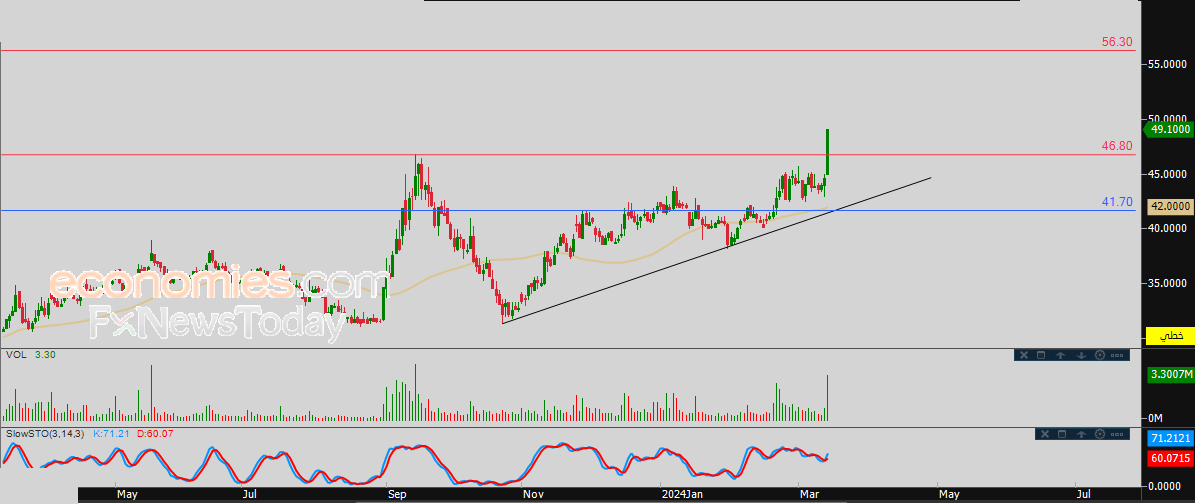Click the Mar date on time axis
Screen dimensions: 1195x504
tap(807, 494)
